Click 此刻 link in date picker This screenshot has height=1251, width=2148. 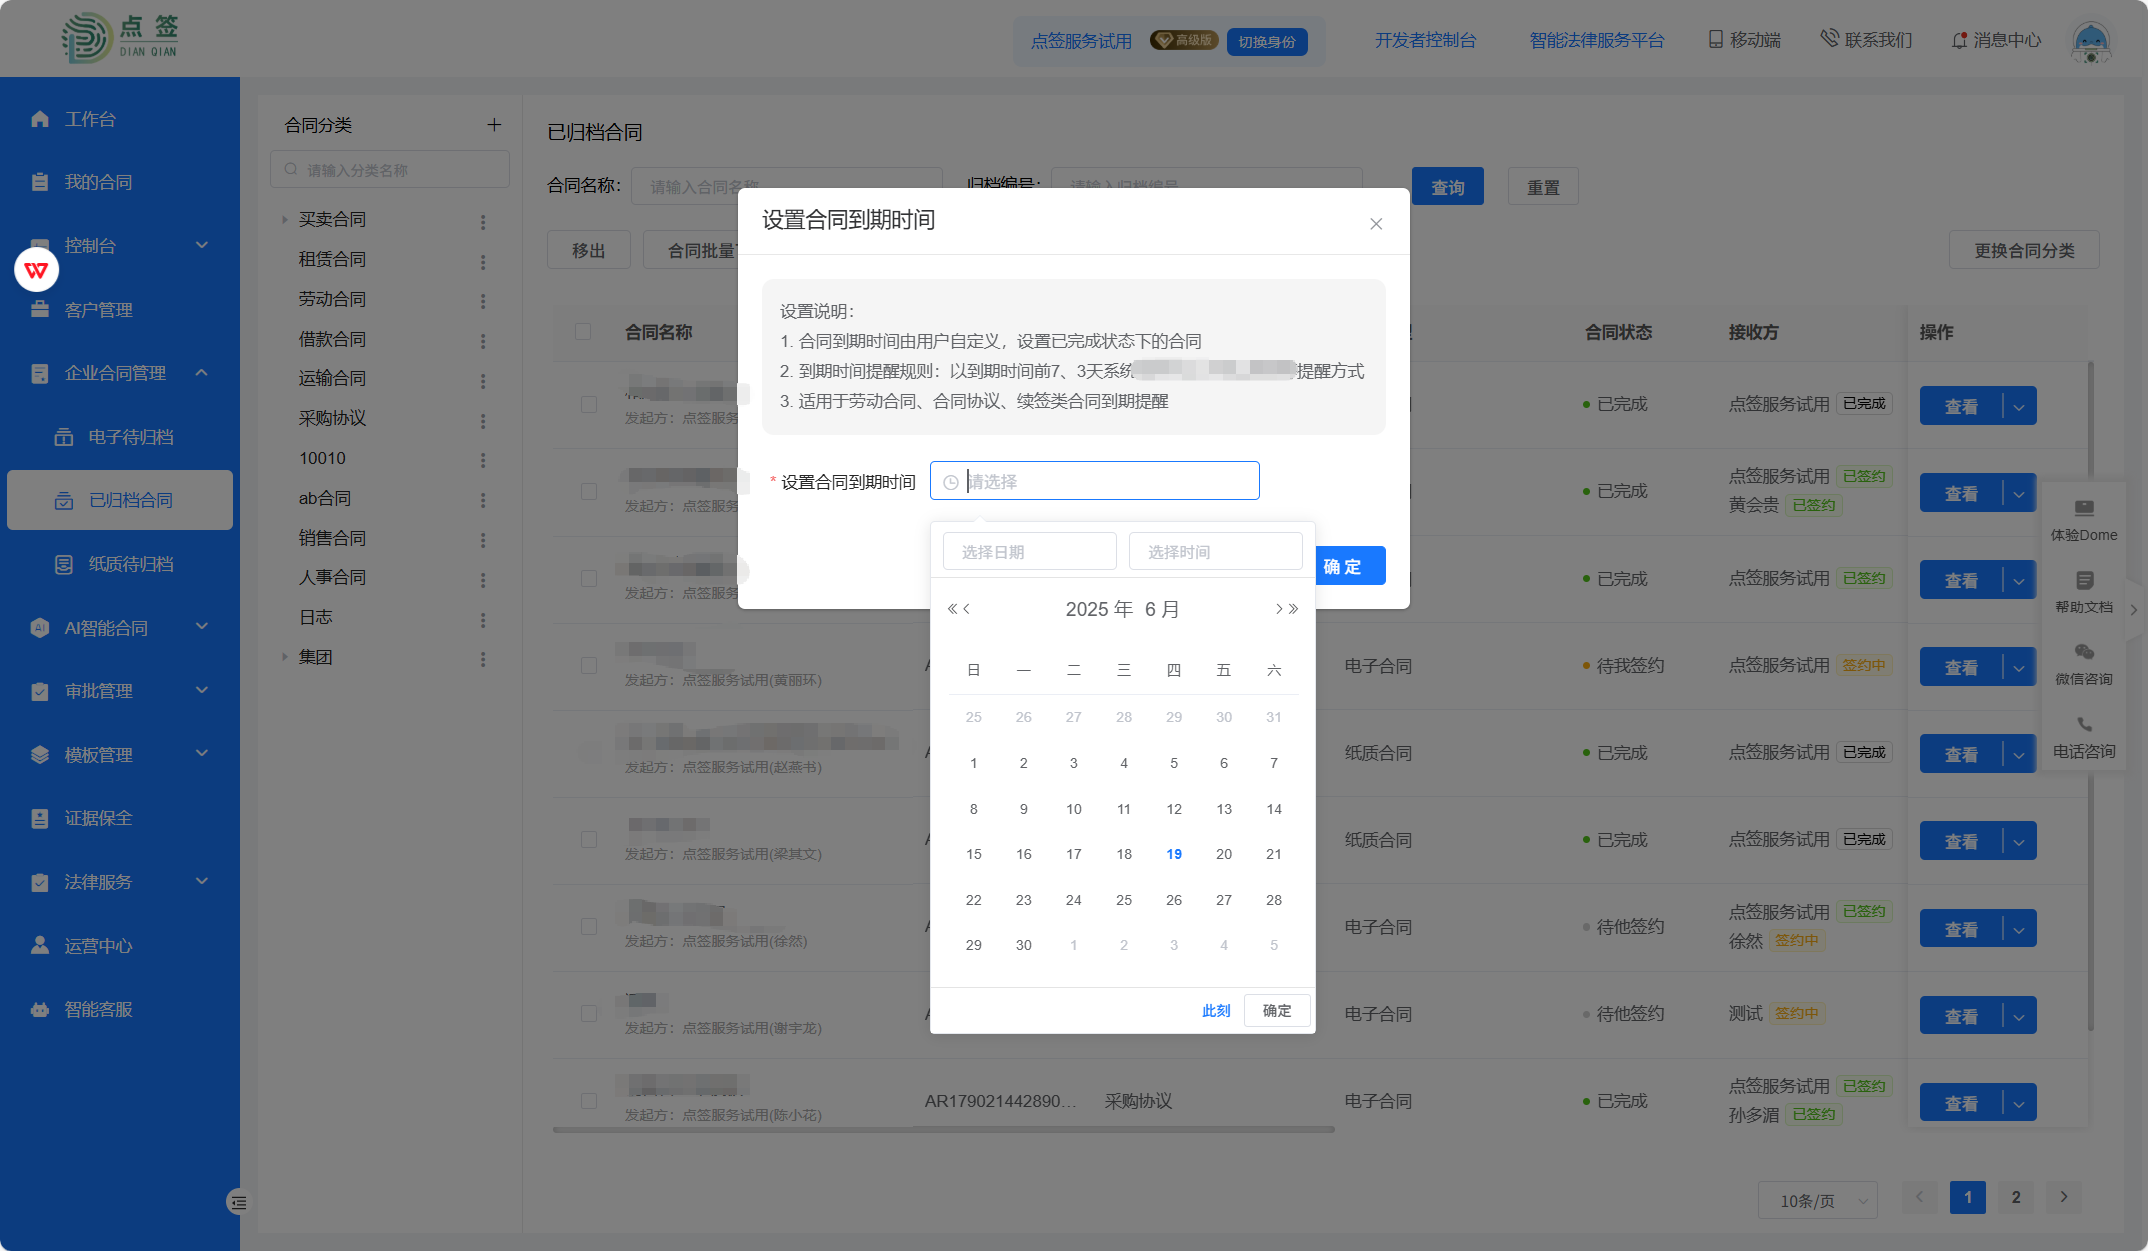(x=1216, y=1011)
